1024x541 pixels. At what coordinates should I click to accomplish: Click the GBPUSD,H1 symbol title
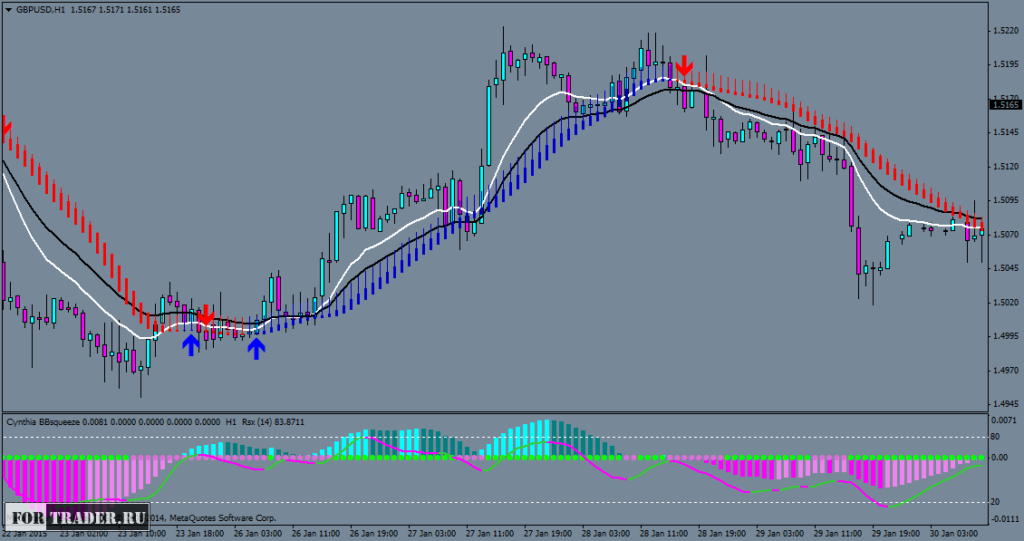point(44,9)
